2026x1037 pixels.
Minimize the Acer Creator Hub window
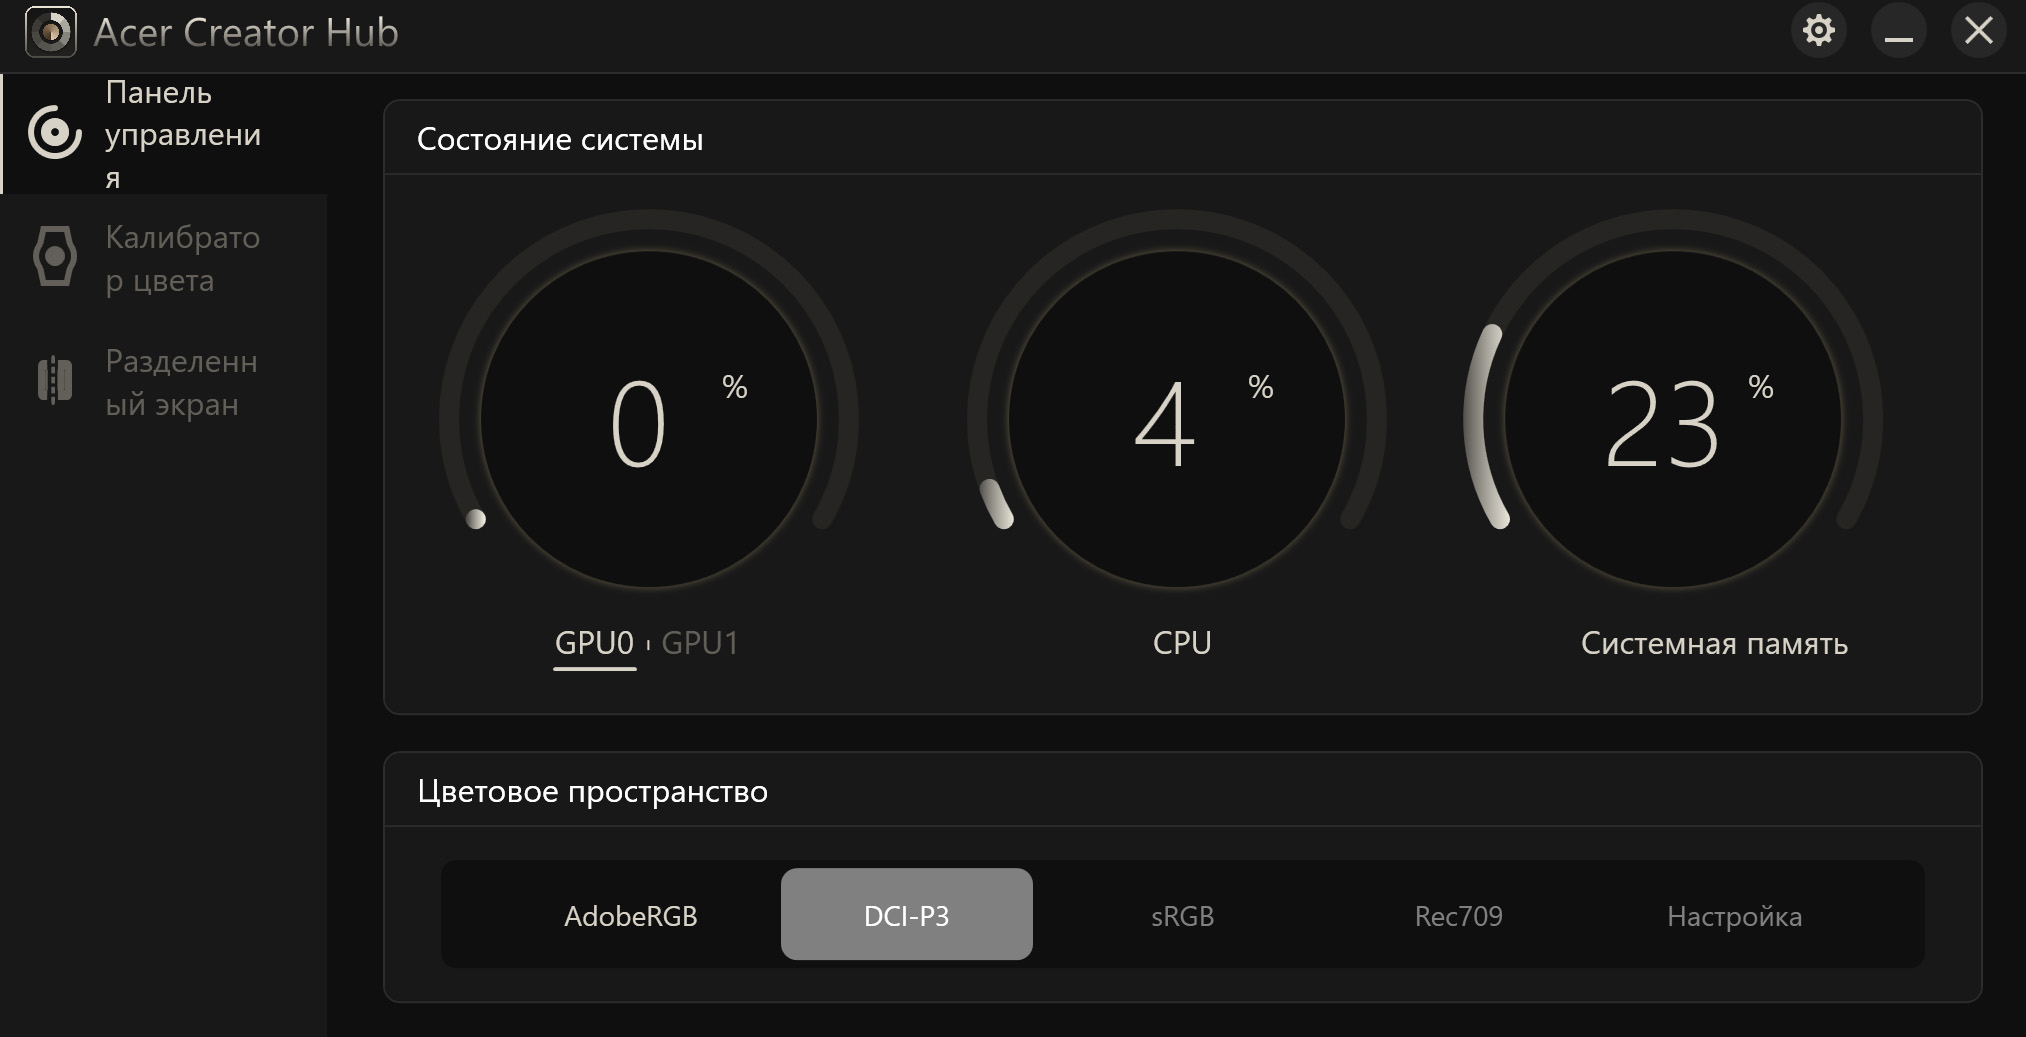1898,31
